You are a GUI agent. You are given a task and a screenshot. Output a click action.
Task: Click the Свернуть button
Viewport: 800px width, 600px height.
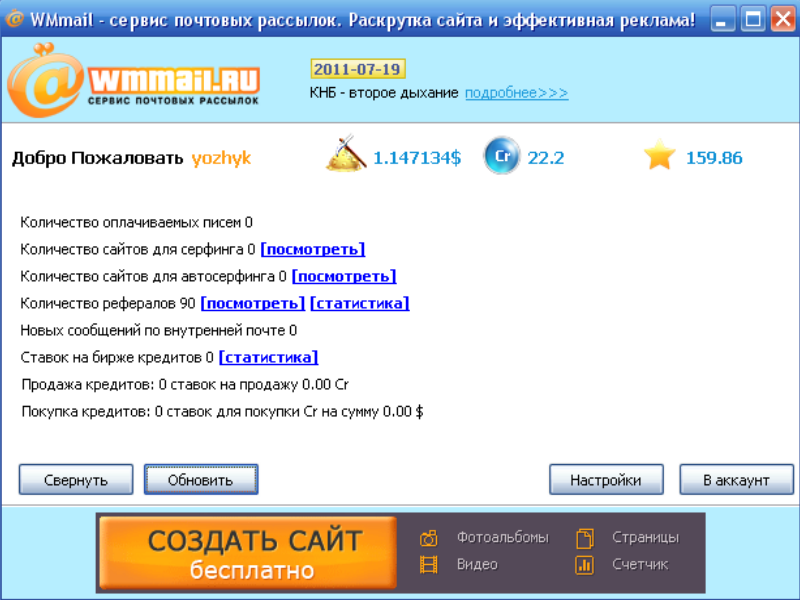pos(76,480)
